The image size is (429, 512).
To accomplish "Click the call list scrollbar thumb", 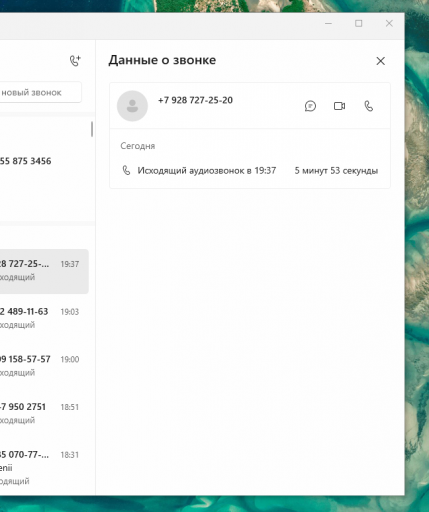I will tap(92, 129).
